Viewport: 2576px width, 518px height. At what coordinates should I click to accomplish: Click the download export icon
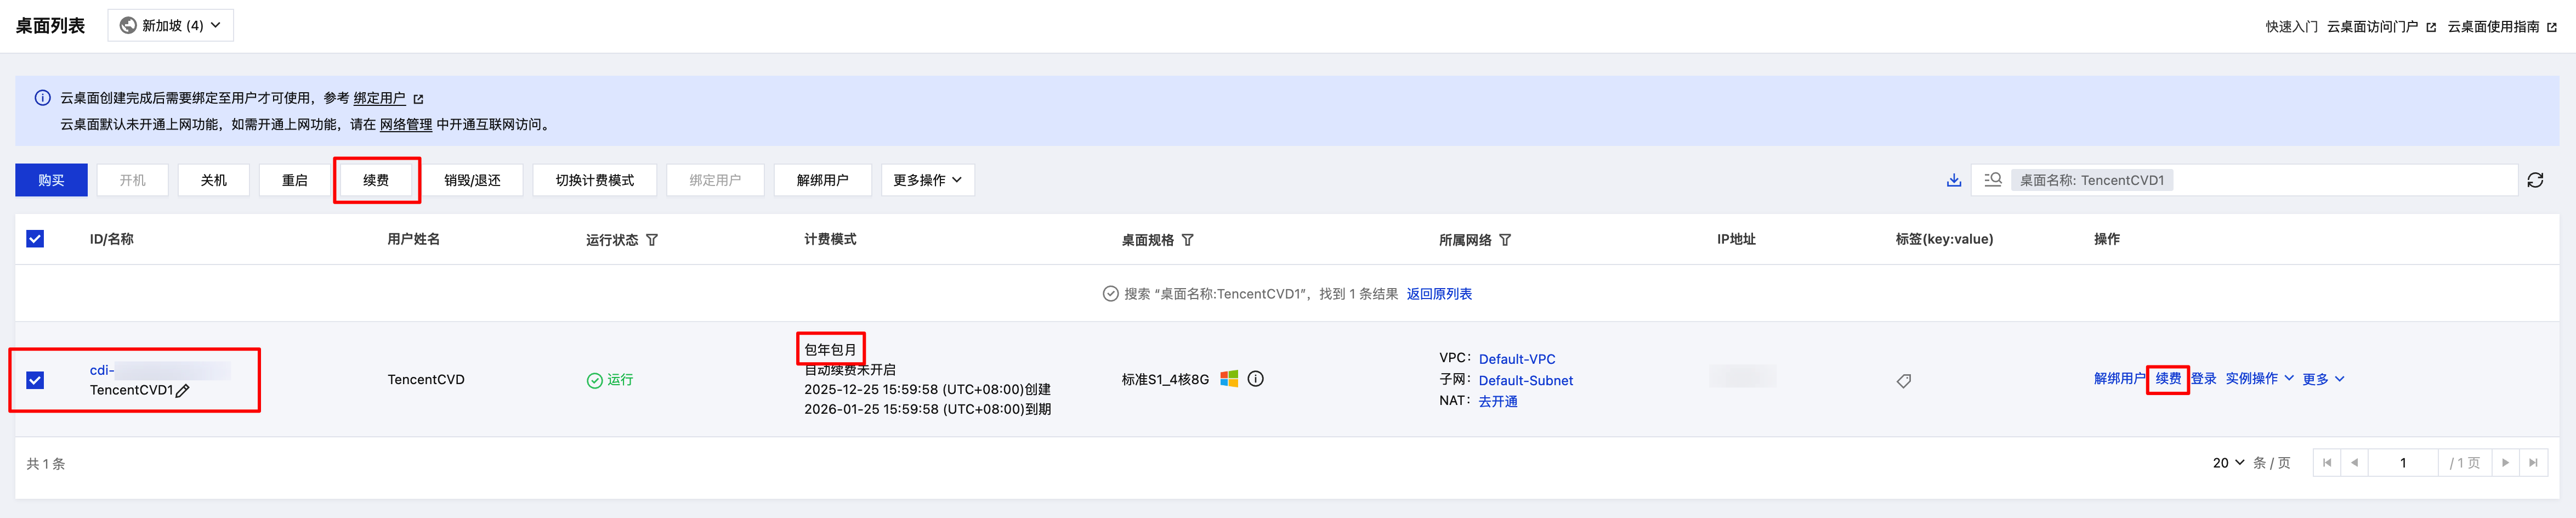(x=1953, y=180)
